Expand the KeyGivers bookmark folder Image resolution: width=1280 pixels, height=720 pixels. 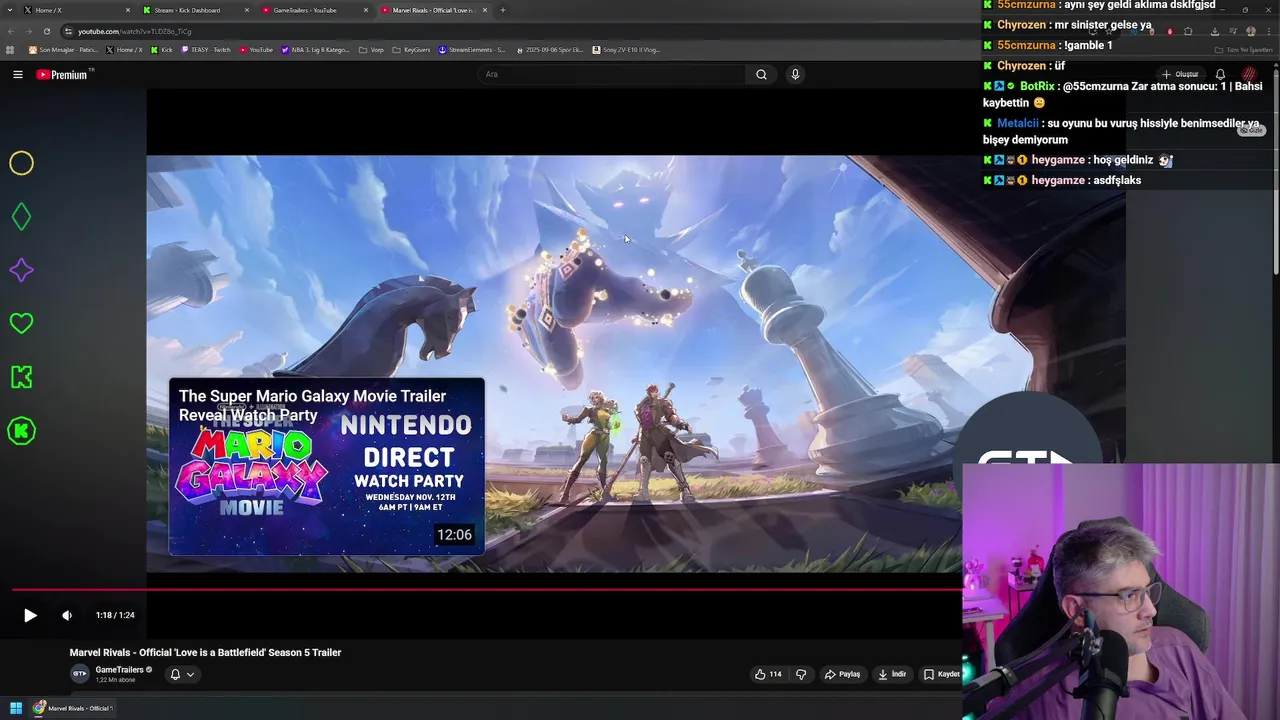pyautogui.click(x=411, y=49)
